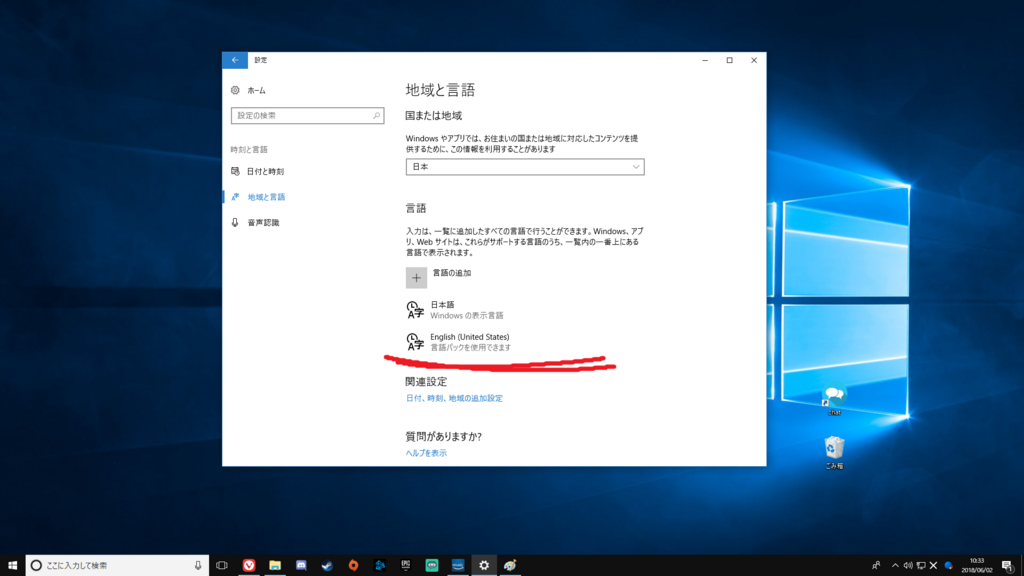Show hidden system tray icons
Image resolution: width=1024 pixels, height=576 pixels.
point(895,566)
